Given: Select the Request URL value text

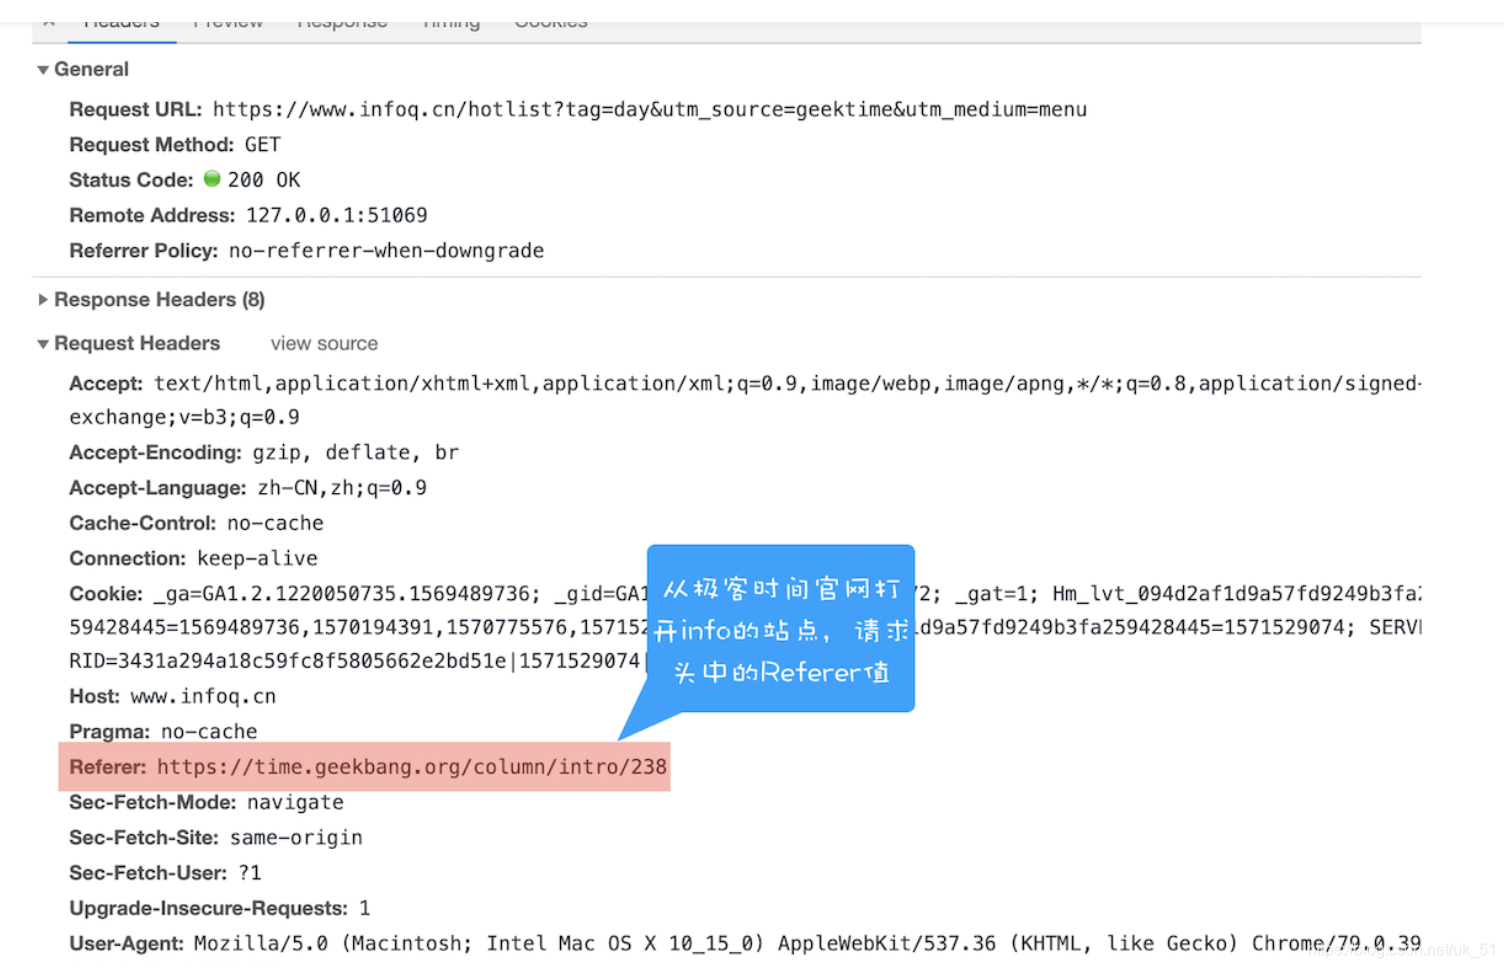Looking at the screenshot, I should [x=649, y=109].
